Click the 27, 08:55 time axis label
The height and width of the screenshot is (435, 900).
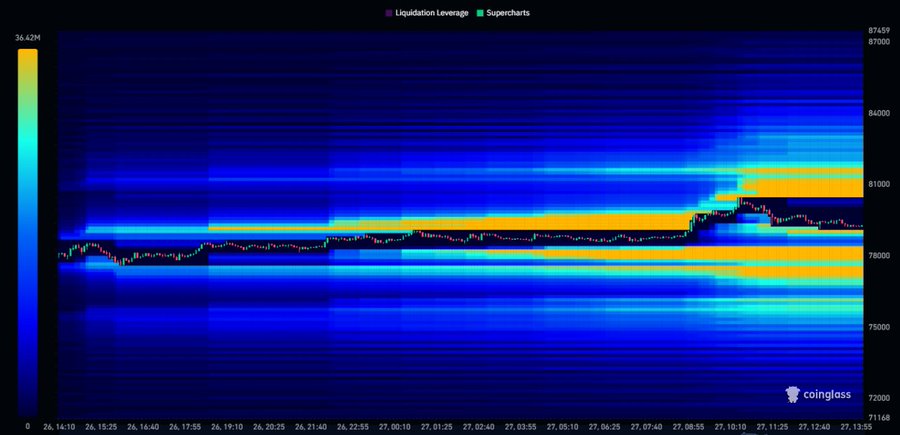tap(689, 427)
